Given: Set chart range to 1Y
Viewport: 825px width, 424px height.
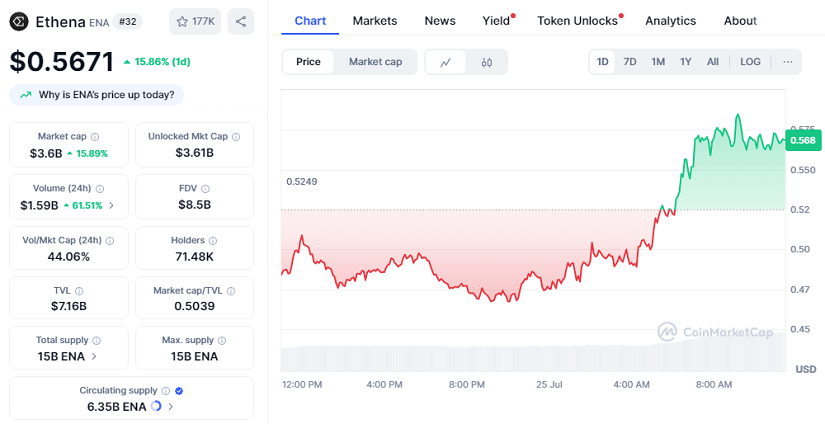Looking at the screenshot, I should [686, 62].
